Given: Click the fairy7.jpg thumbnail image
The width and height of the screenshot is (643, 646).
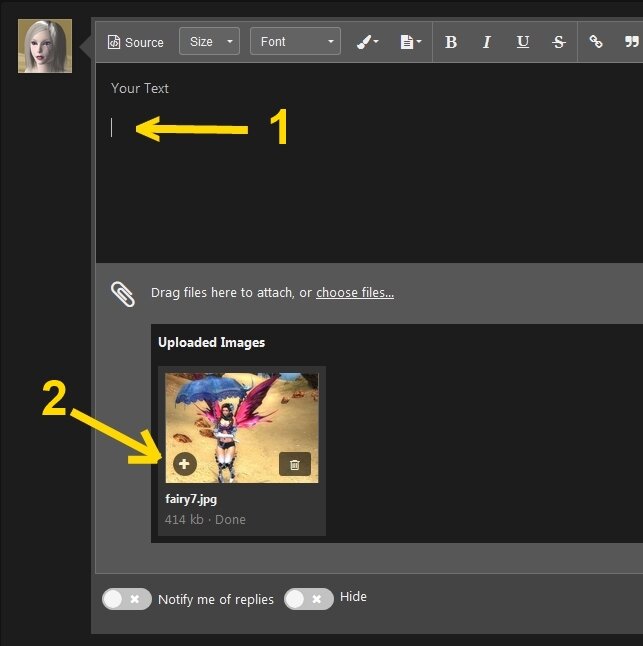Looking at the screenshot, I should [242, 428].
